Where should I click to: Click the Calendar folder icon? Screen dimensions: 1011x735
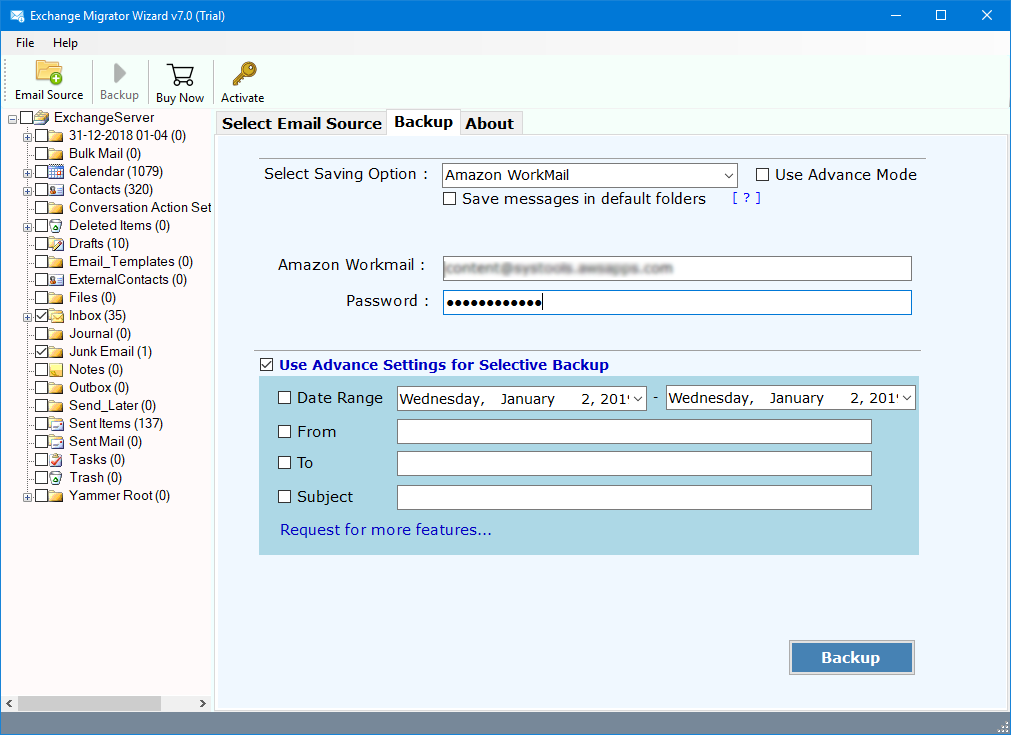tap(56, 172)
